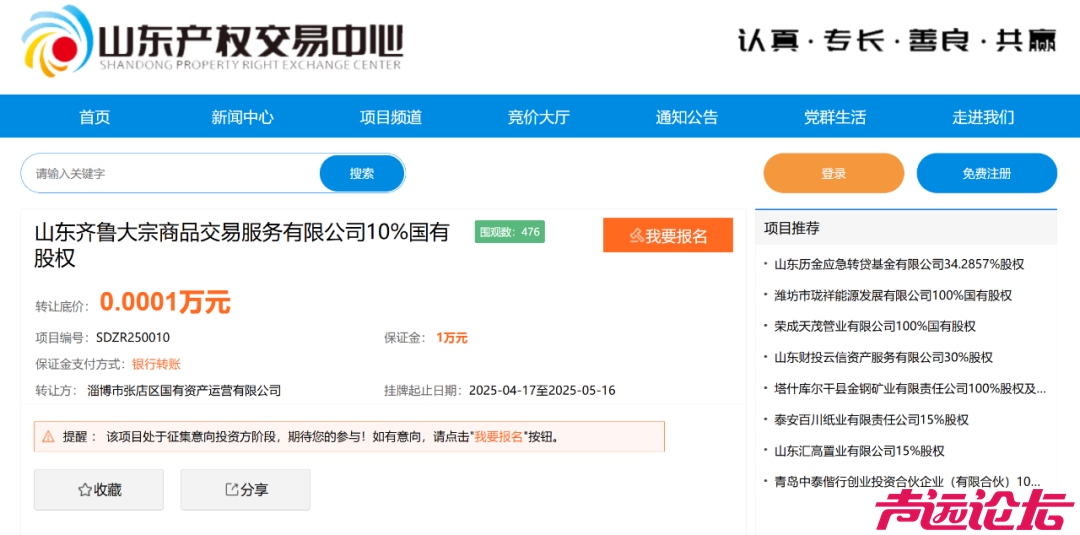Click the 收藏 favorite button
Image resolution: width=1080 pixels, height=535 pixels.
coord(99,490)
